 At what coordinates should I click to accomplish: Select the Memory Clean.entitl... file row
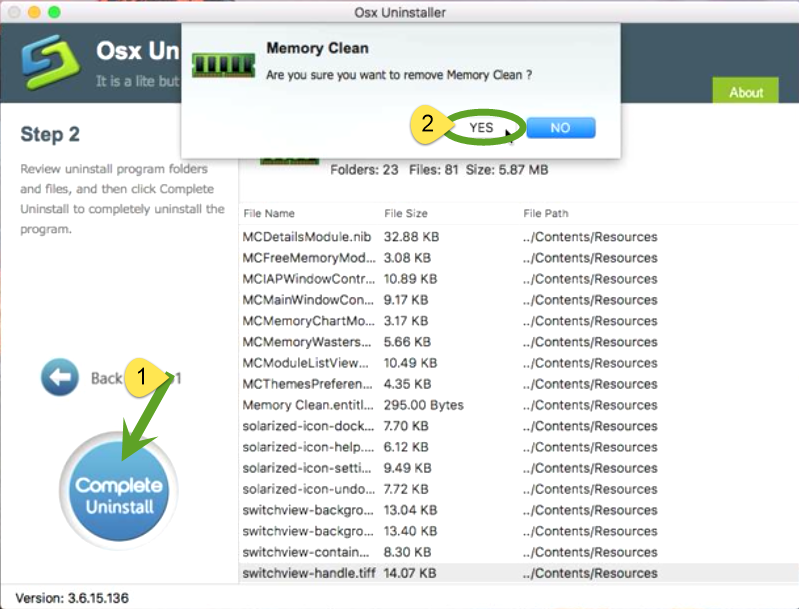tap(519, 405)
